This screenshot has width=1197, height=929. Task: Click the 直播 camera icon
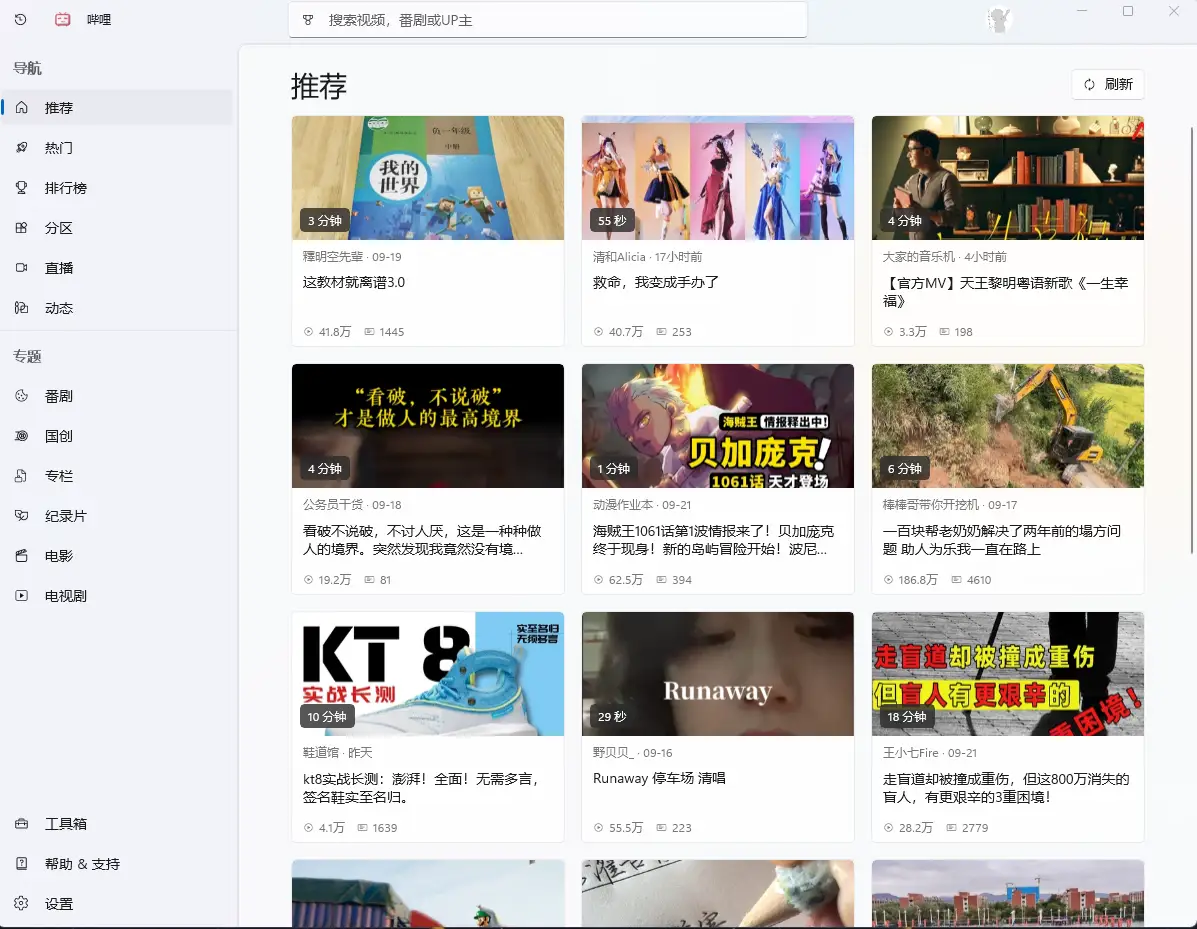coord(21,268)
